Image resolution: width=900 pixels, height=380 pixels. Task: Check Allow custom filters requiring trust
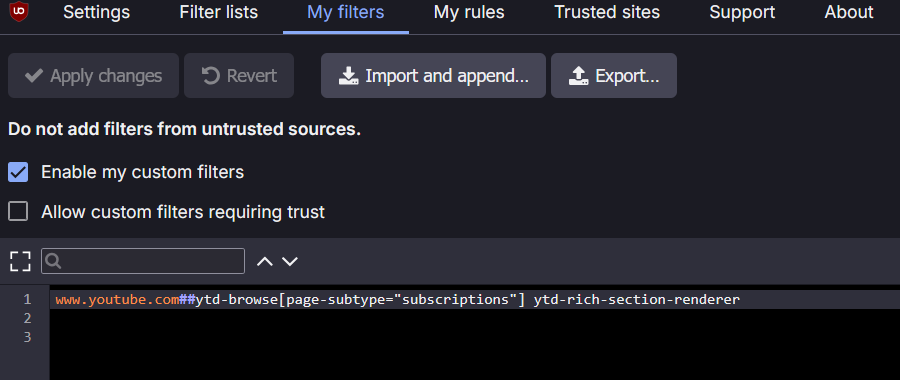click(x=18, y=212)
